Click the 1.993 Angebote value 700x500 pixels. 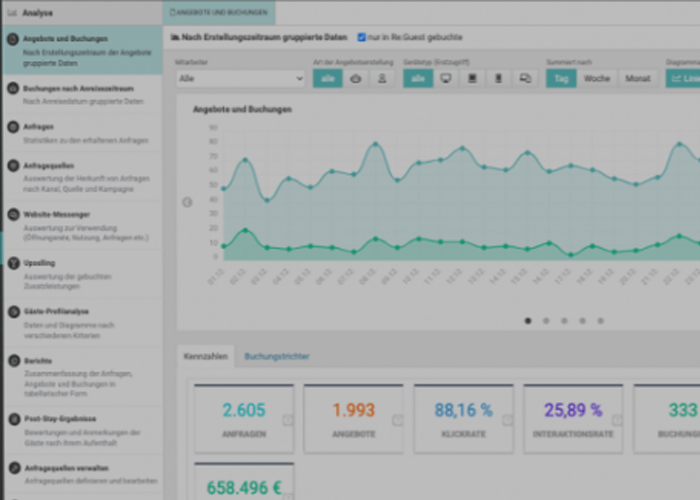point(354,410)
